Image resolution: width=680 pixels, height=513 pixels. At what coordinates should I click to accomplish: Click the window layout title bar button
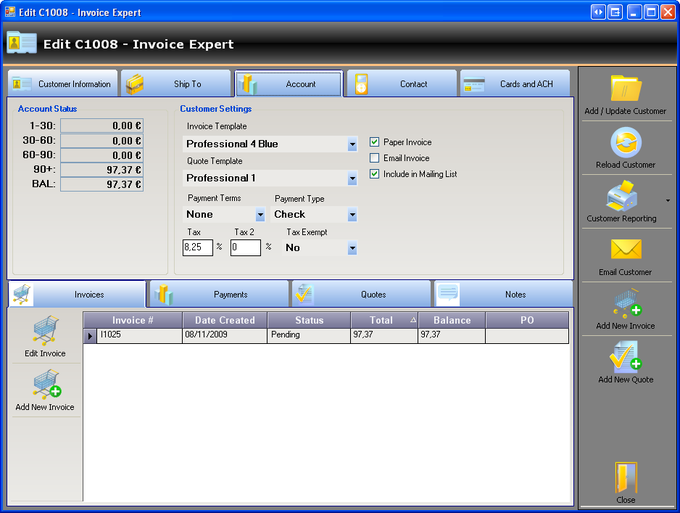pyautogui.click(x=615, y=12)
